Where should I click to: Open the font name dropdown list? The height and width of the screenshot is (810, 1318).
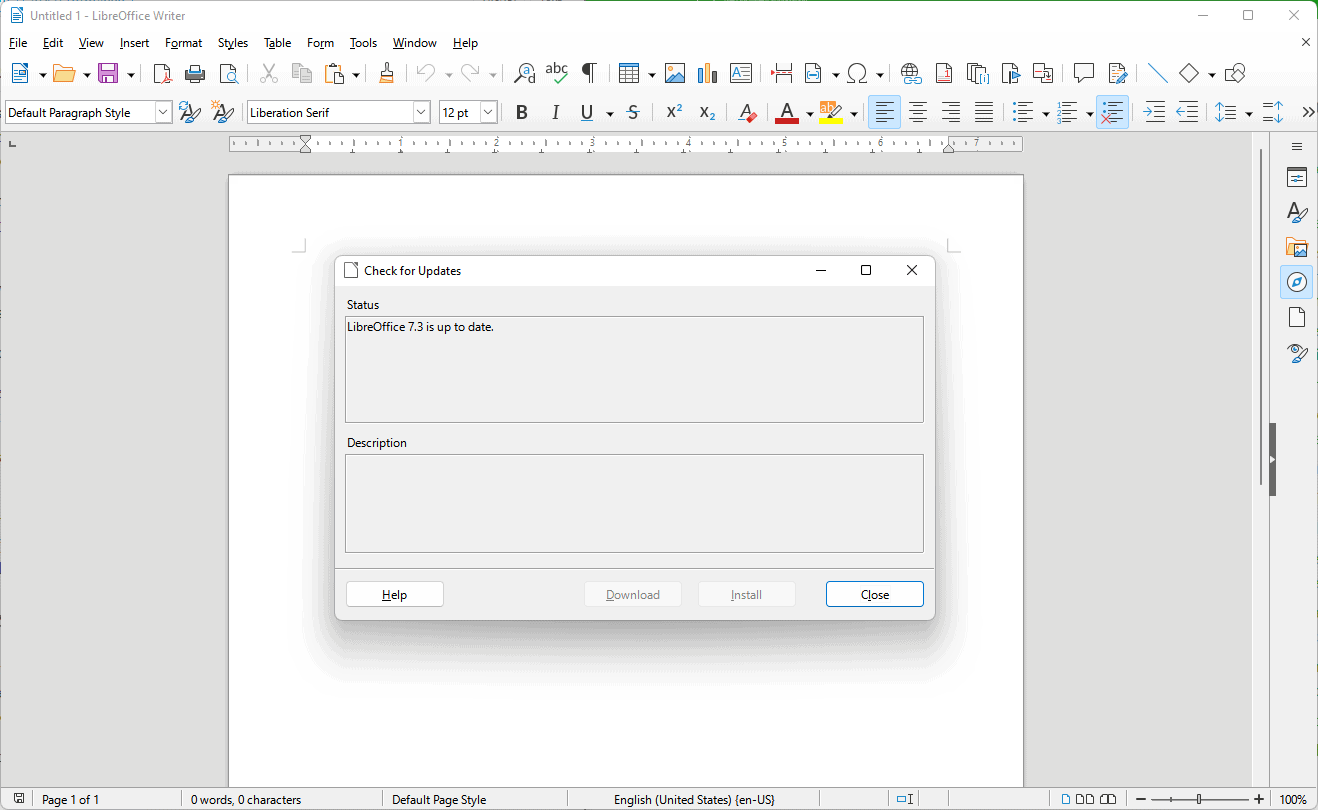[421, 113]
